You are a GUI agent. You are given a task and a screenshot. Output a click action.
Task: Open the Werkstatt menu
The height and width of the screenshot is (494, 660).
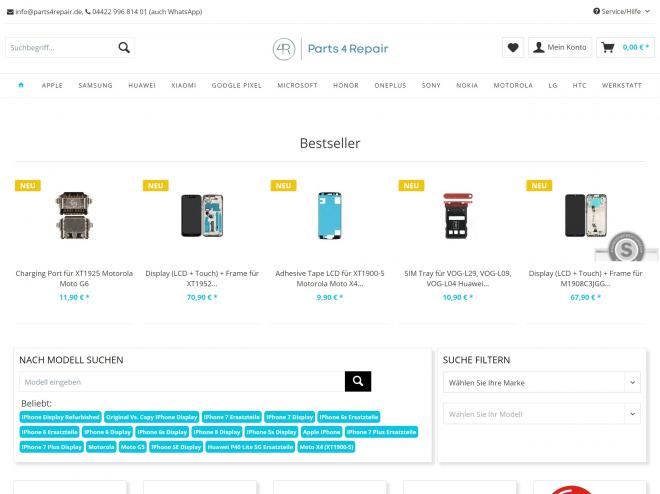pyautogui.click(x=622, y=85)
